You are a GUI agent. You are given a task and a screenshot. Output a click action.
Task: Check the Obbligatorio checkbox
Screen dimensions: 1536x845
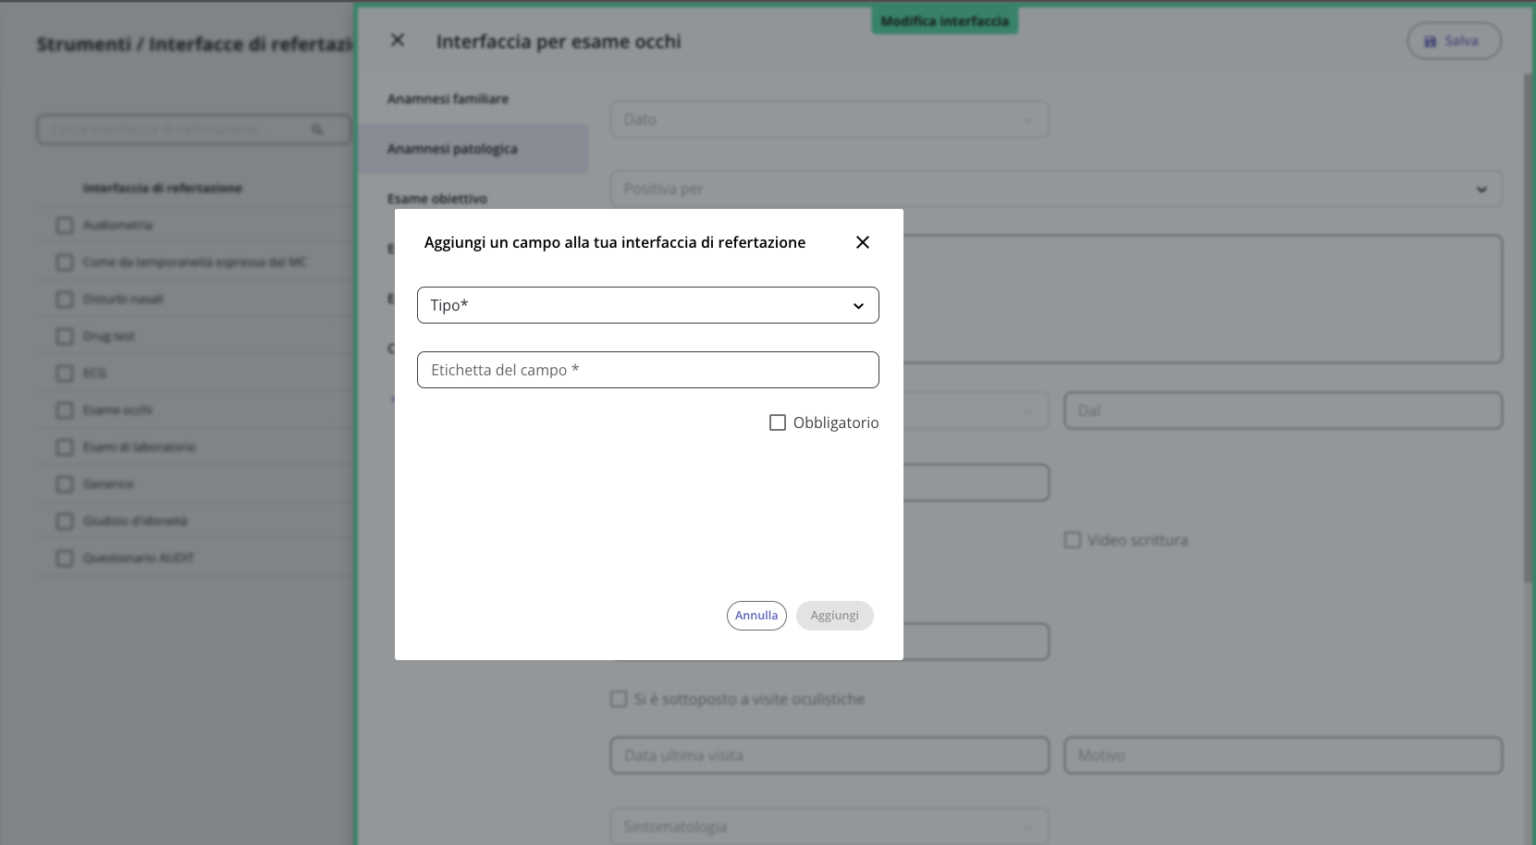click(x=778, y=422)
